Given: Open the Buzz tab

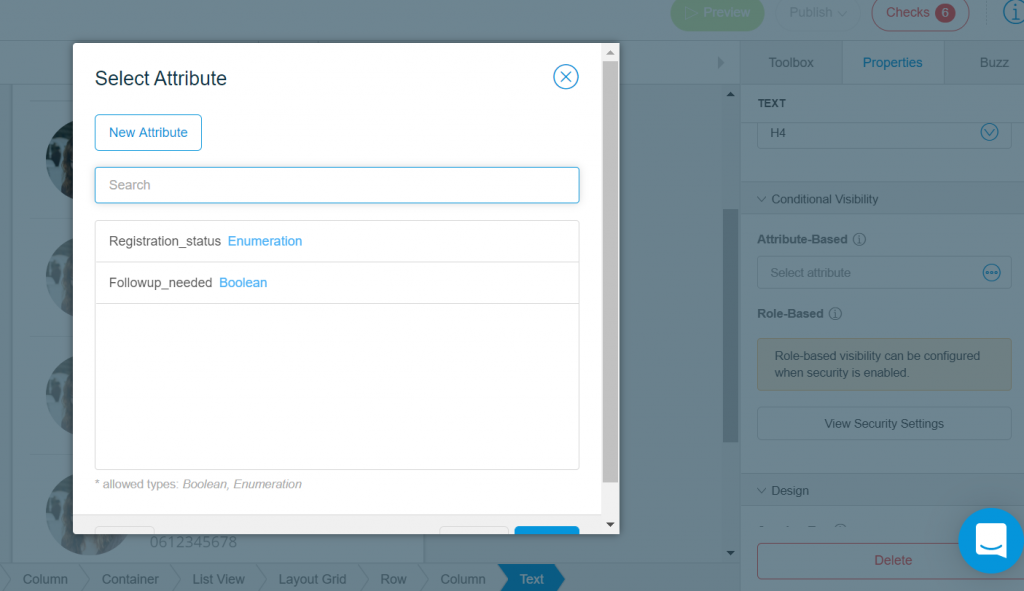Looking at the screenshot, I should 993,63.
